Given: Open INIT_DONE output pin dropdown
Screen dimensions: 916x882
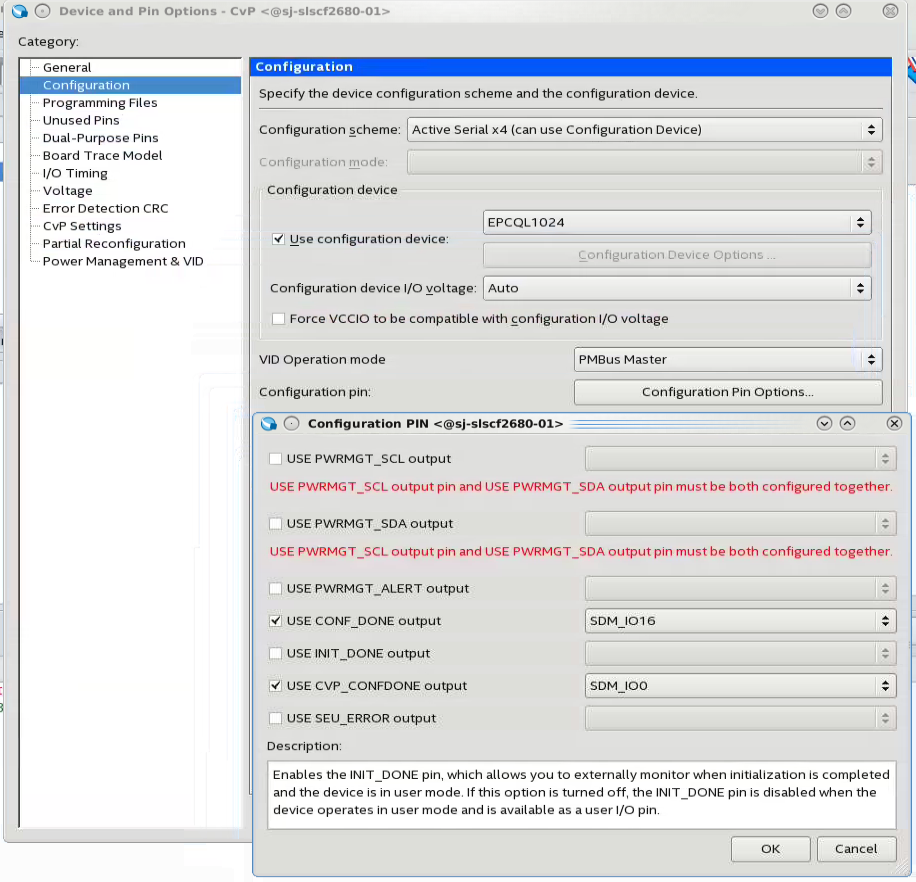Looking at the screenshot, I should (x=741, y=653).
